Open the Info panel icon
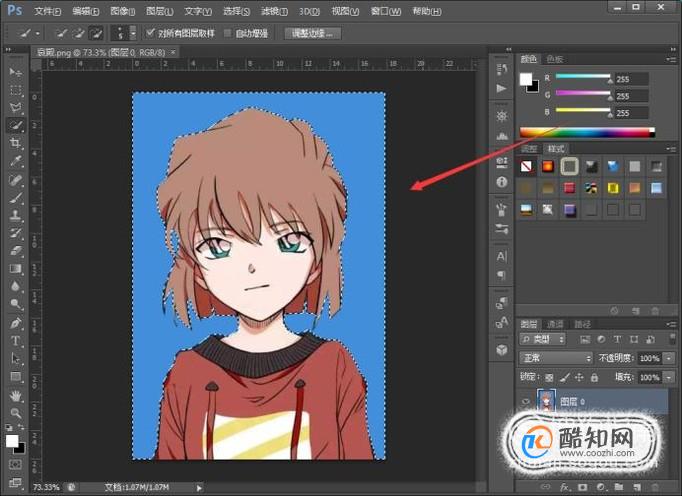 501,182
